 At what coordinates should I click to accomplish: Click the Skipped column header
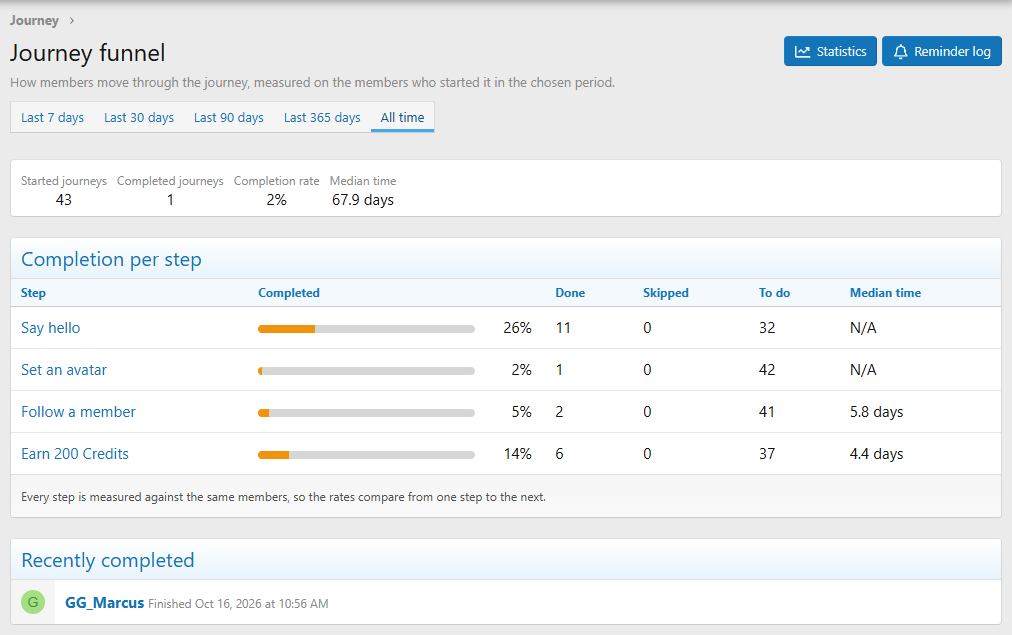point(665,293)
